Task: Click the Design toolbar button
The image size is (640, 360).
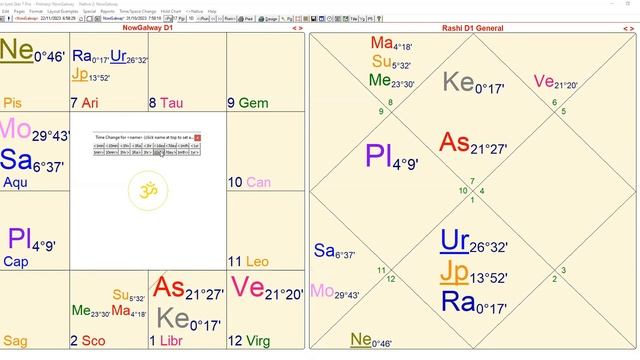Action: click(x=268, y=19)
